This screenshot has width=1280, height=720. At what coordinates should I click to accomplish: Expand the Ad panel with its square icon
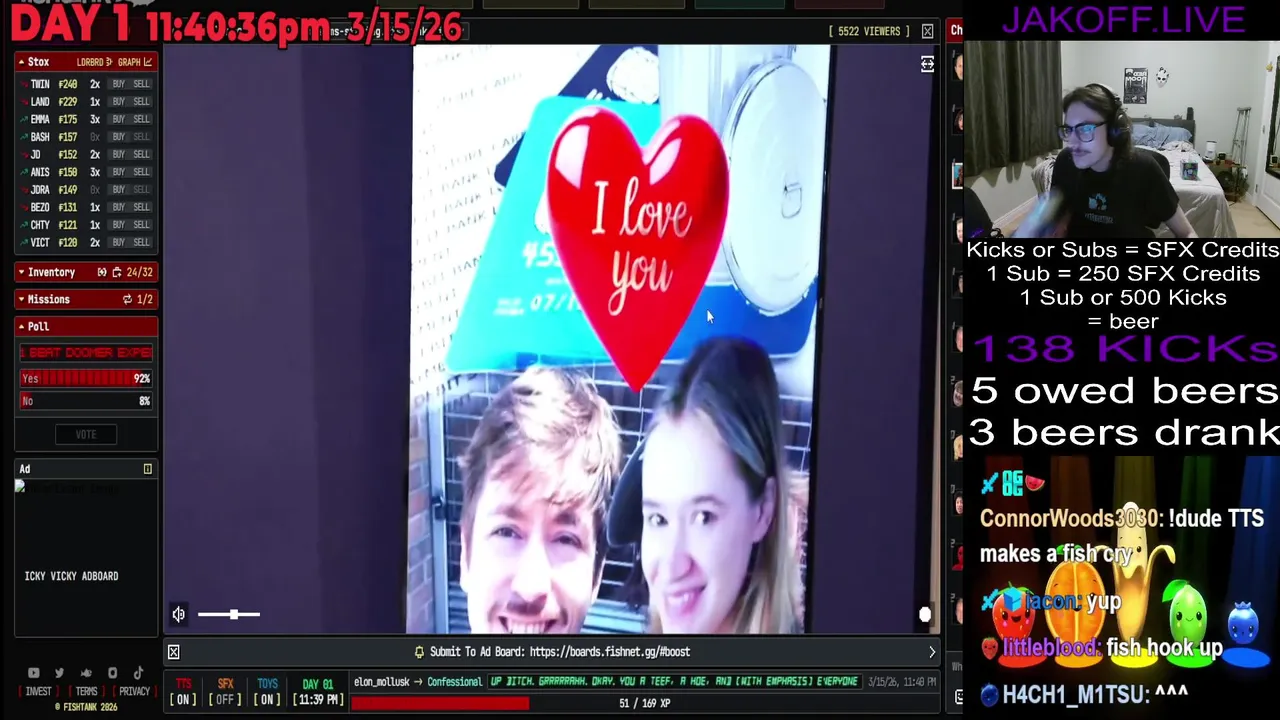[x=147, y=469]
